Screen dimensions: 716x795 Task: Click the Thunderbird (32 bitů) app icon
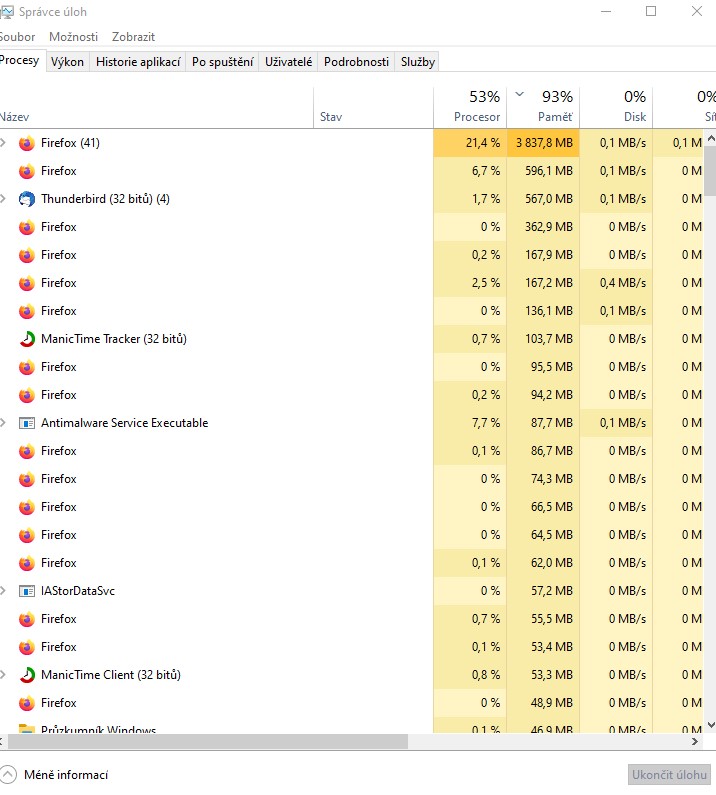pyautogui.click(x=27, y=199)
